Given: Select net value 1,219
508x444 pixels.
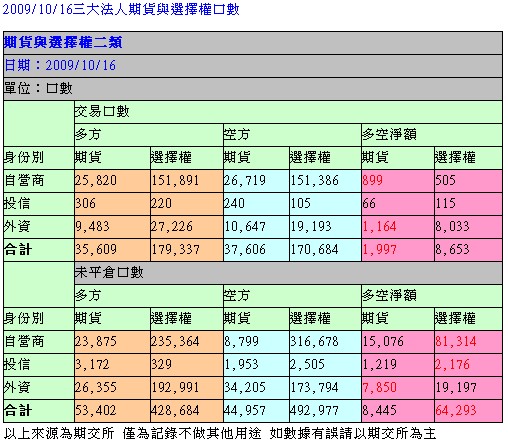Looking at the screenshot, I should click(380, 364).
